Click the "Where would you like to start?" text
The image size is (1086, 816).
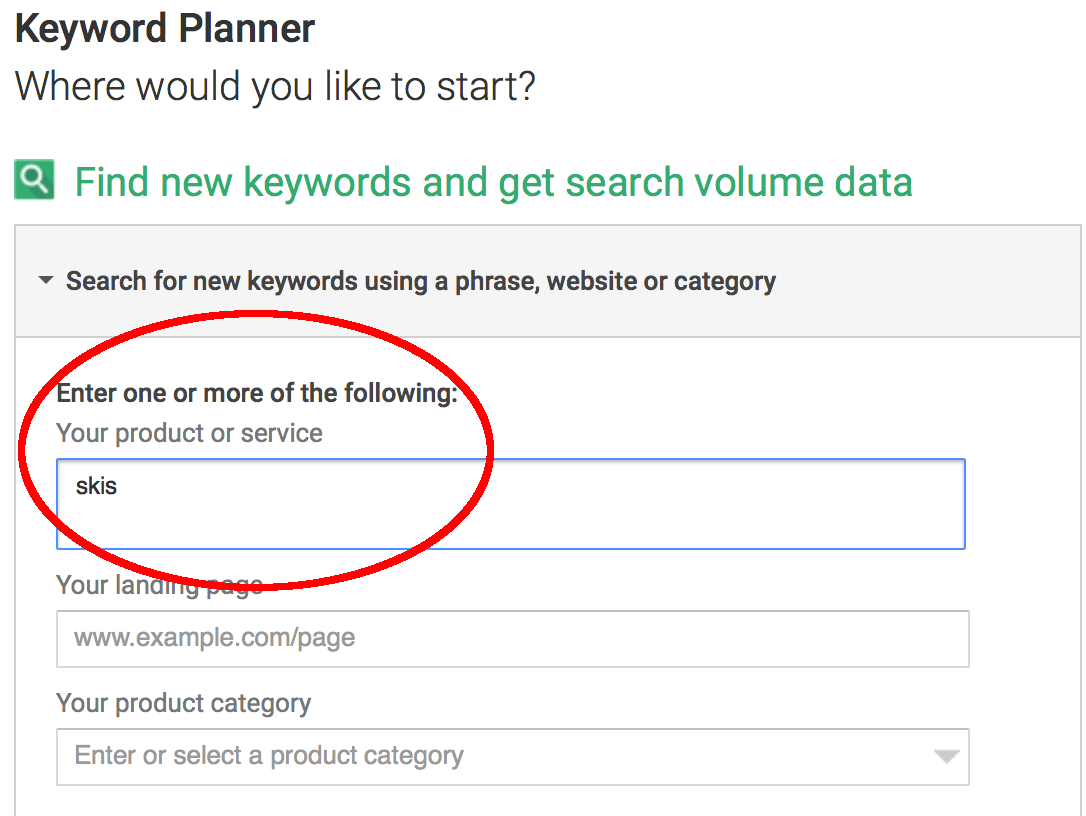point(275,88)
